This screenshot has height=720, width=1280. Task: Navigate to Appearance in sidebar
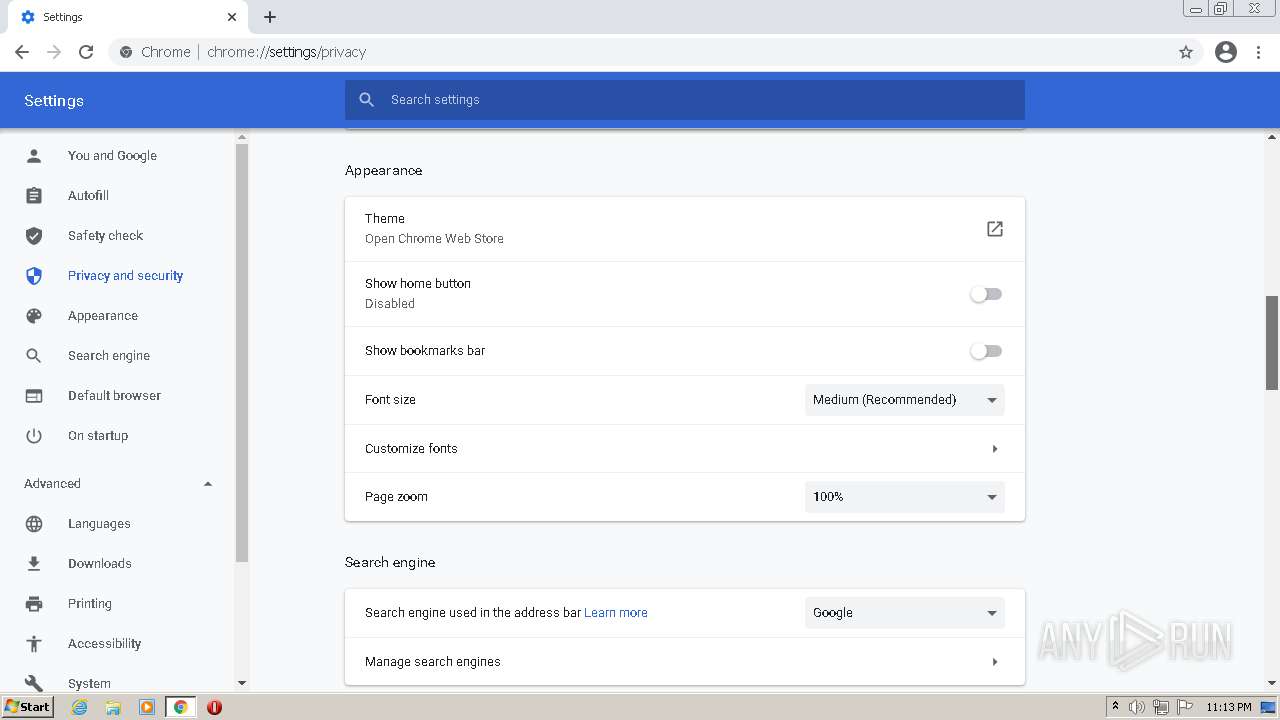click(103, 316)
